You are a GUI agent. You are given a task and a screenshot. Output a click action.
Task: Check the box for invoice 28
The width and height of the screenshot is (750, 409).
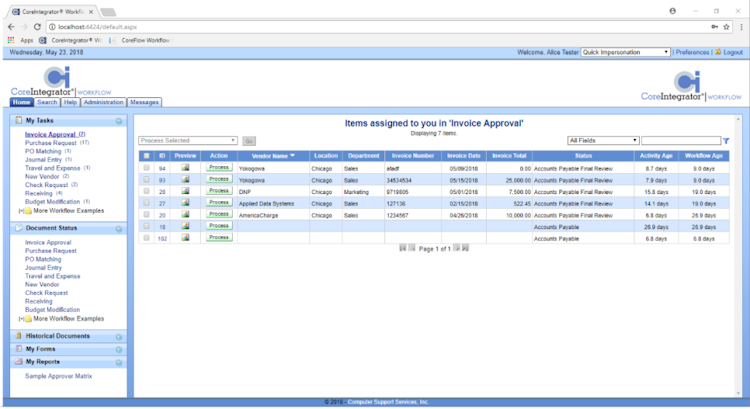coord(146,191)
